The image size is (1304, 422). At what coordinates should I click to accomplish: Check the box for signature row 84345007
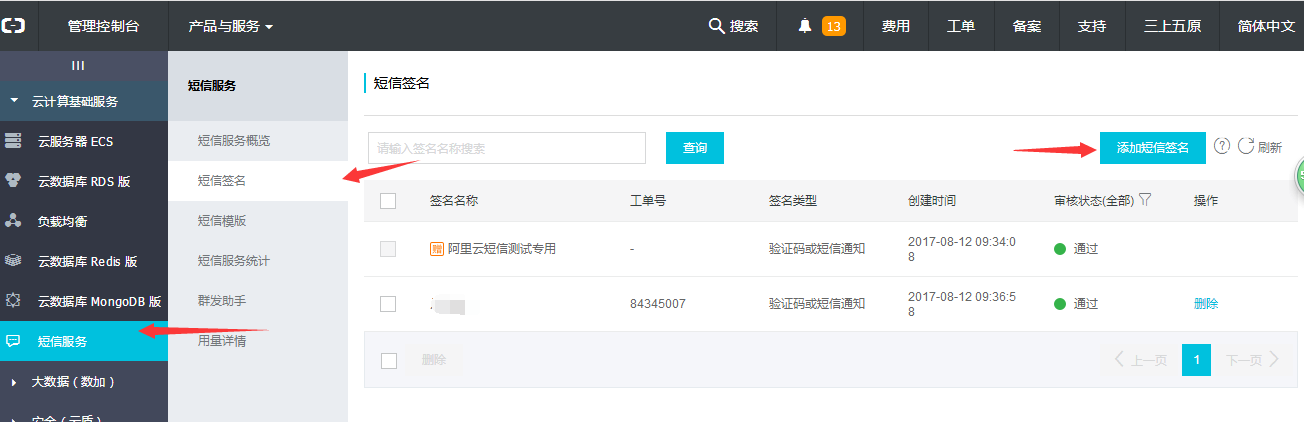point(388,303)
